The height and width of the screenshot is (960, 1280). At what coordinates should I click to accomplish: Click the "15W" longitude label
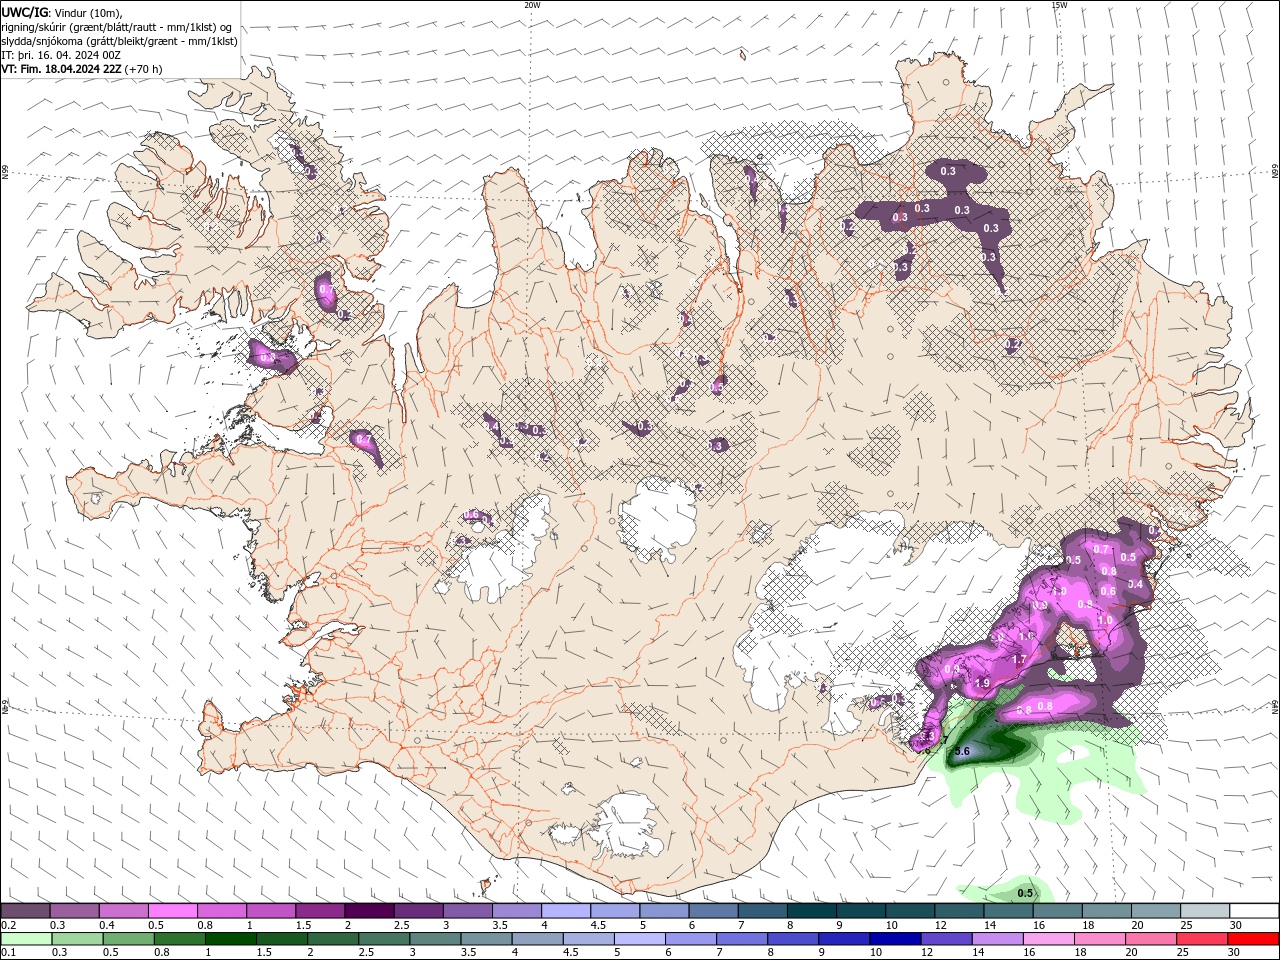click(1059, 5)
